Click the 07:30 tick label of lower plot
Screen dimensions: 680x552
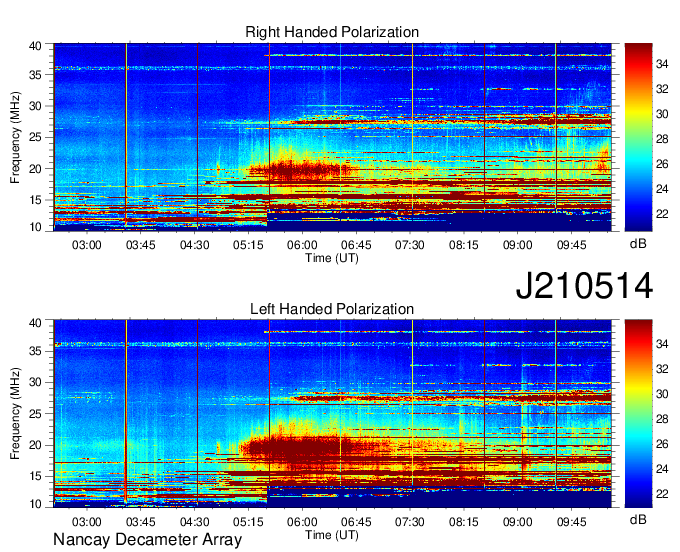click(409, 521)
